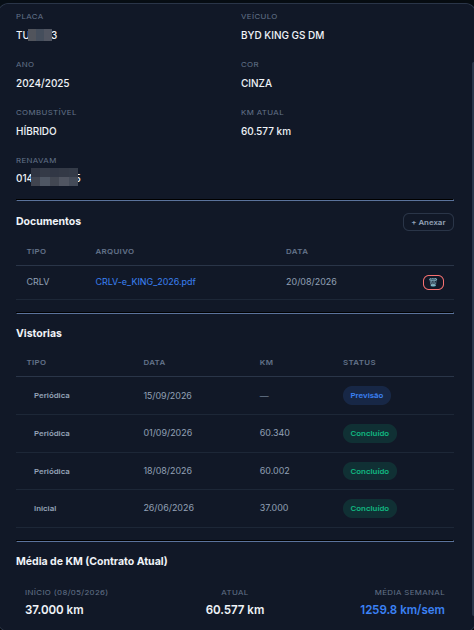Click the Documentos section heading
This screenshot has width=474, height=630.
[x=49, y=221]
